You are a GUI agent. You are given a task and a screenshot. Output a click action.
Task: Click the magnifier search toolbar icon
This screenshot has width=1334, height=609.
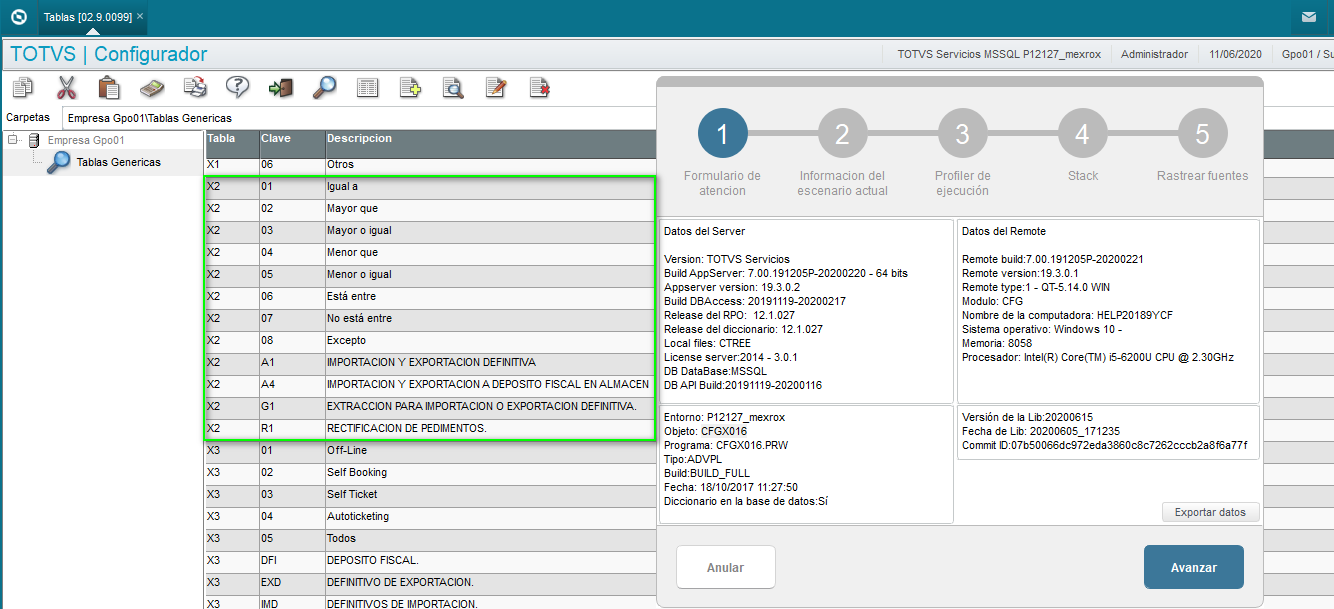tap(324, 87)
